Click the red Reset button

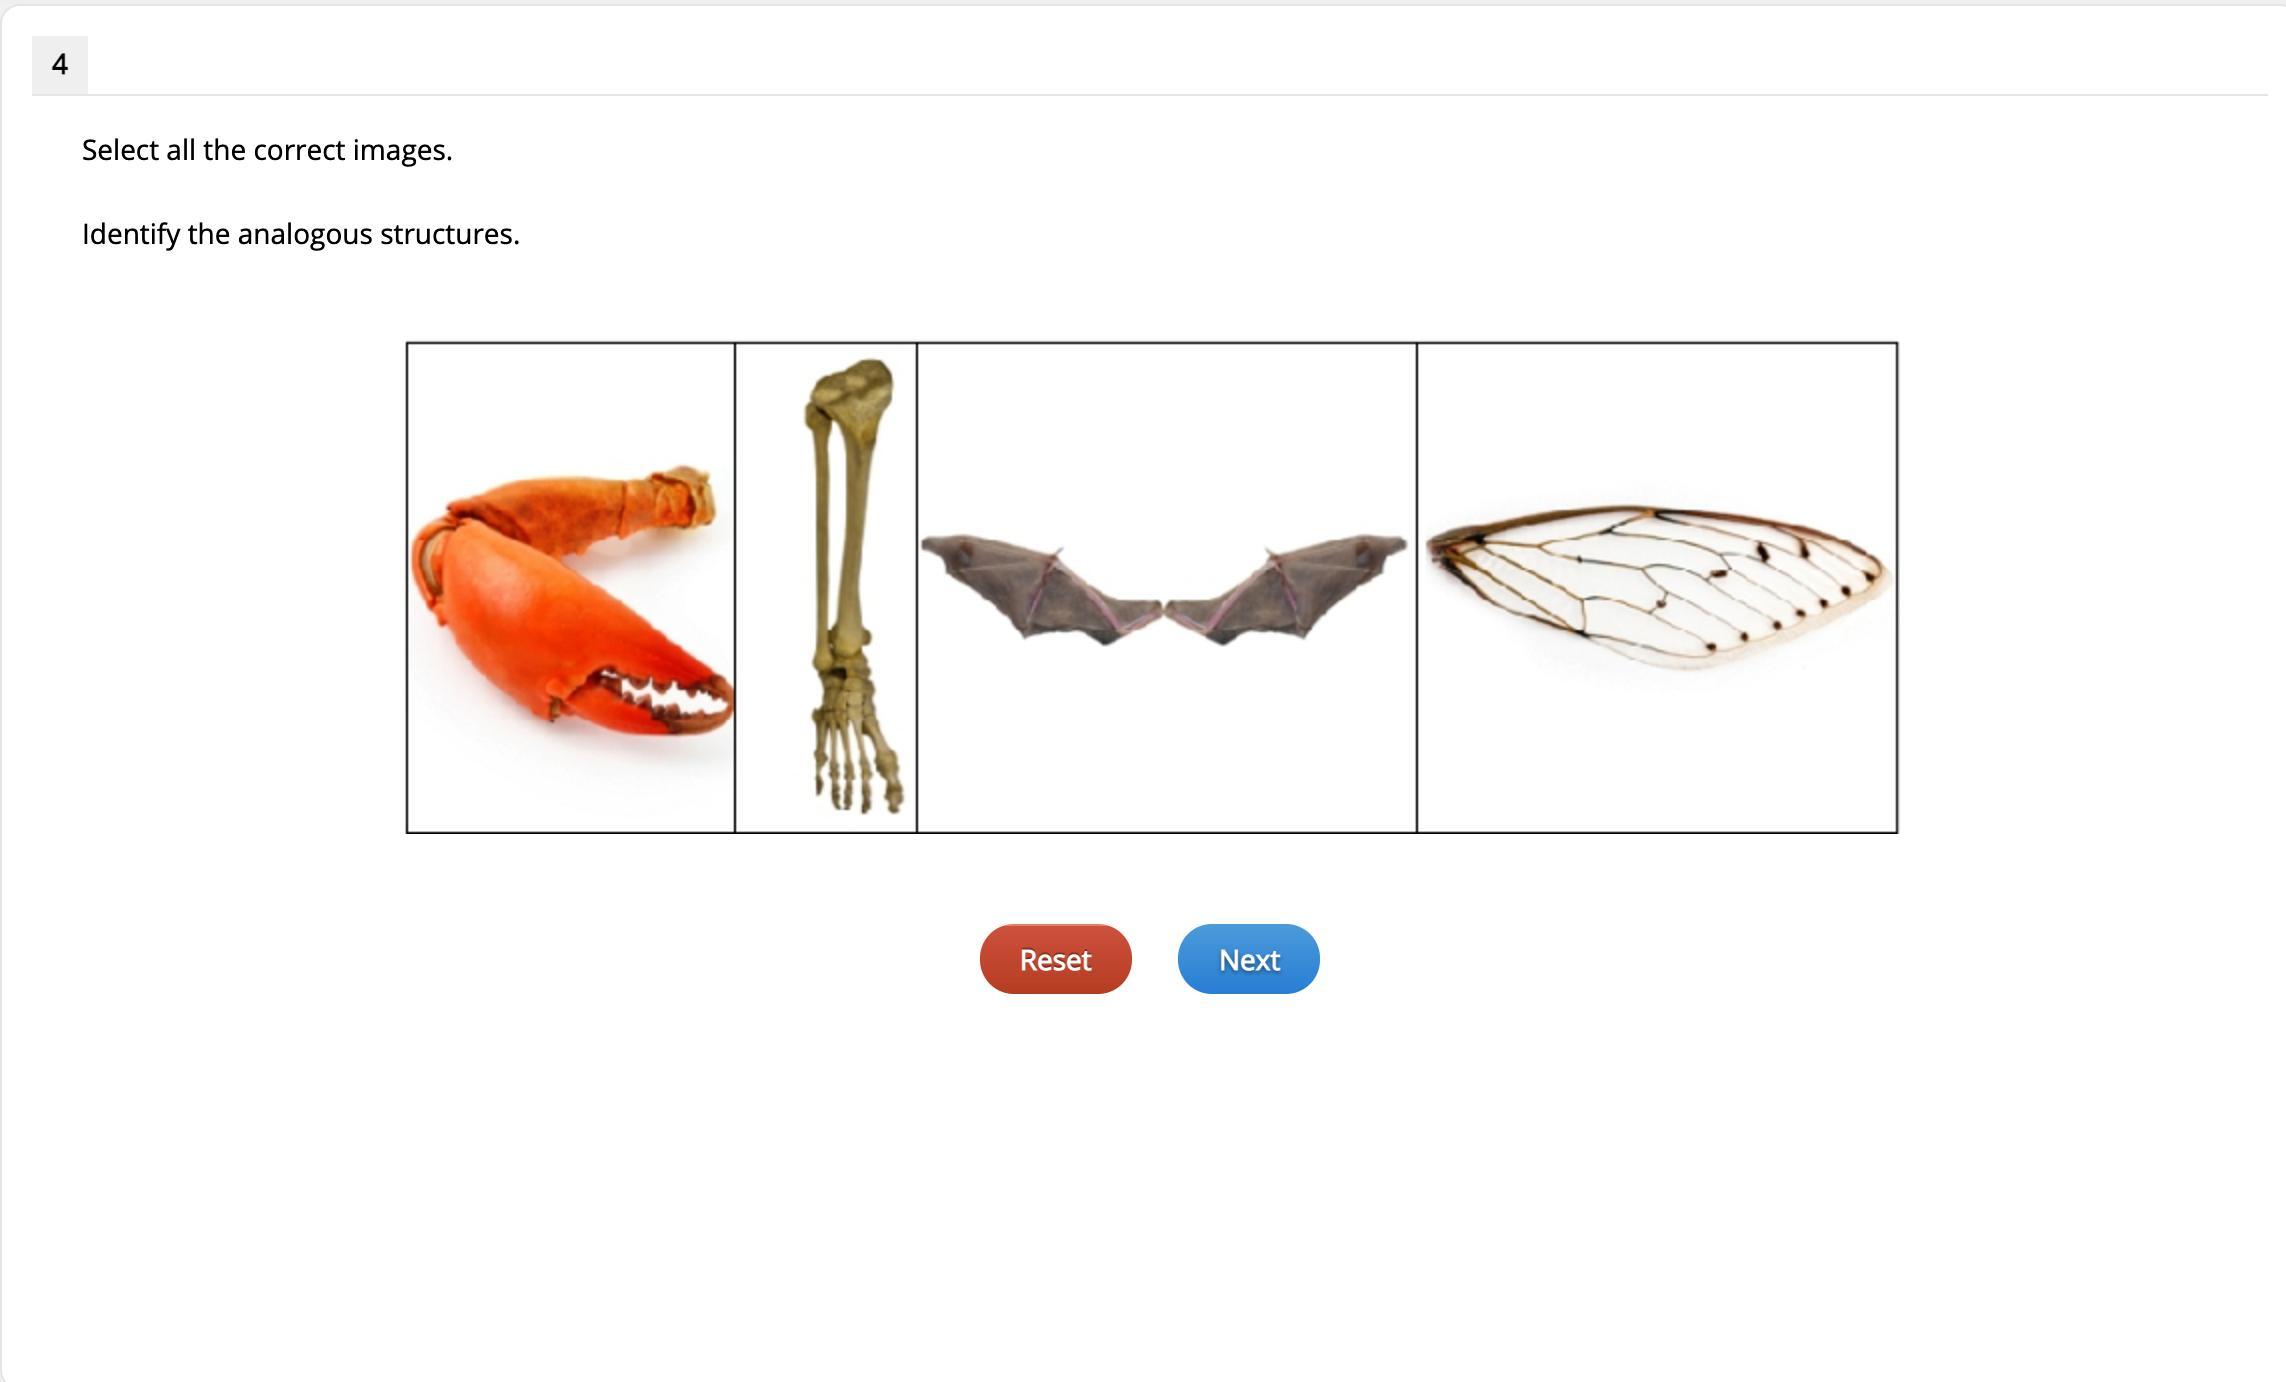pos(1055,959)
